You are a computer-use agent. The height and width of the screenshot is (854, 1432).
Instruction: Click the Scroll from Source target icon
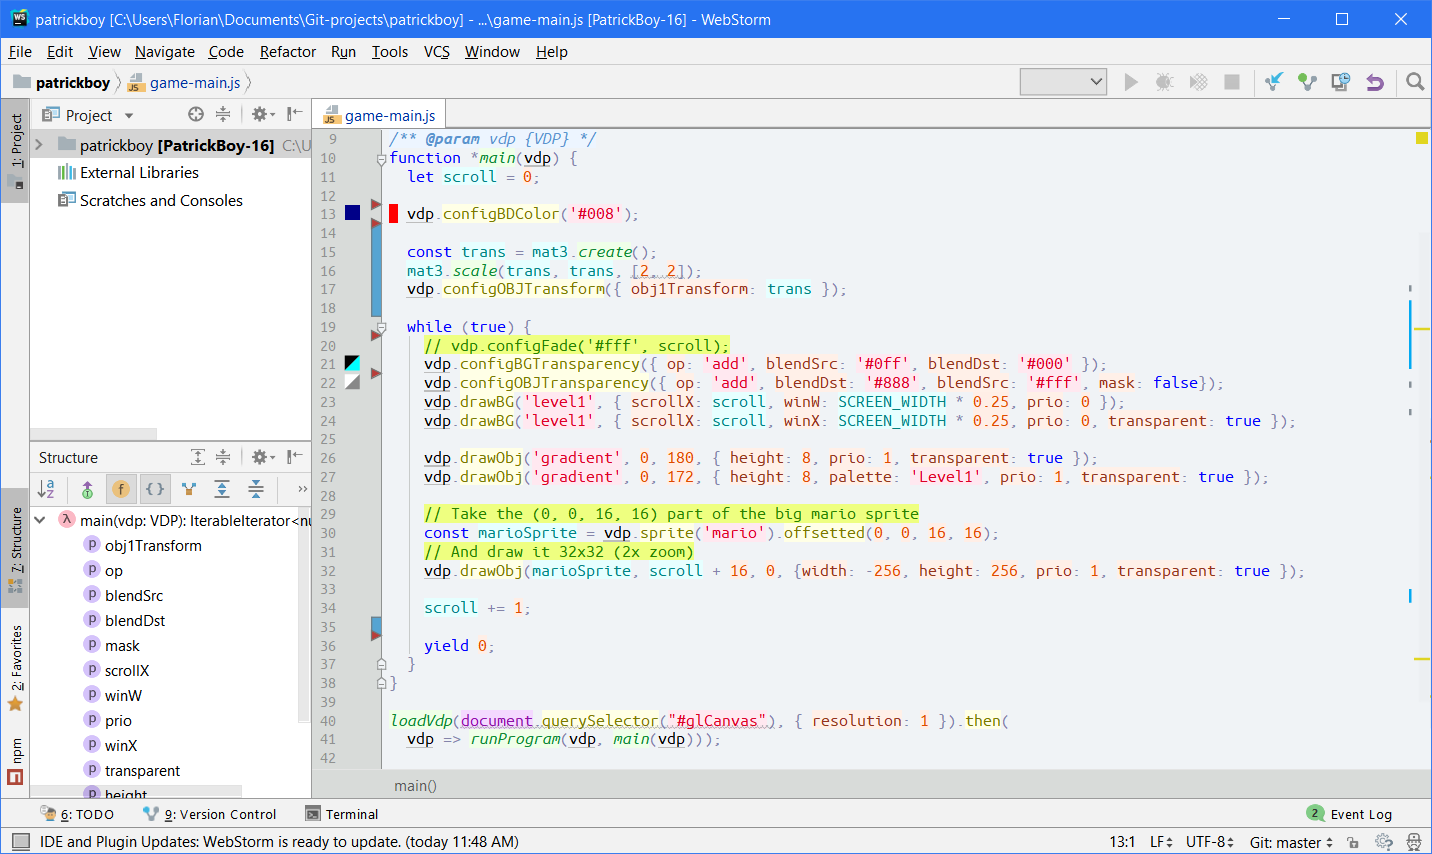click(196, 115)
